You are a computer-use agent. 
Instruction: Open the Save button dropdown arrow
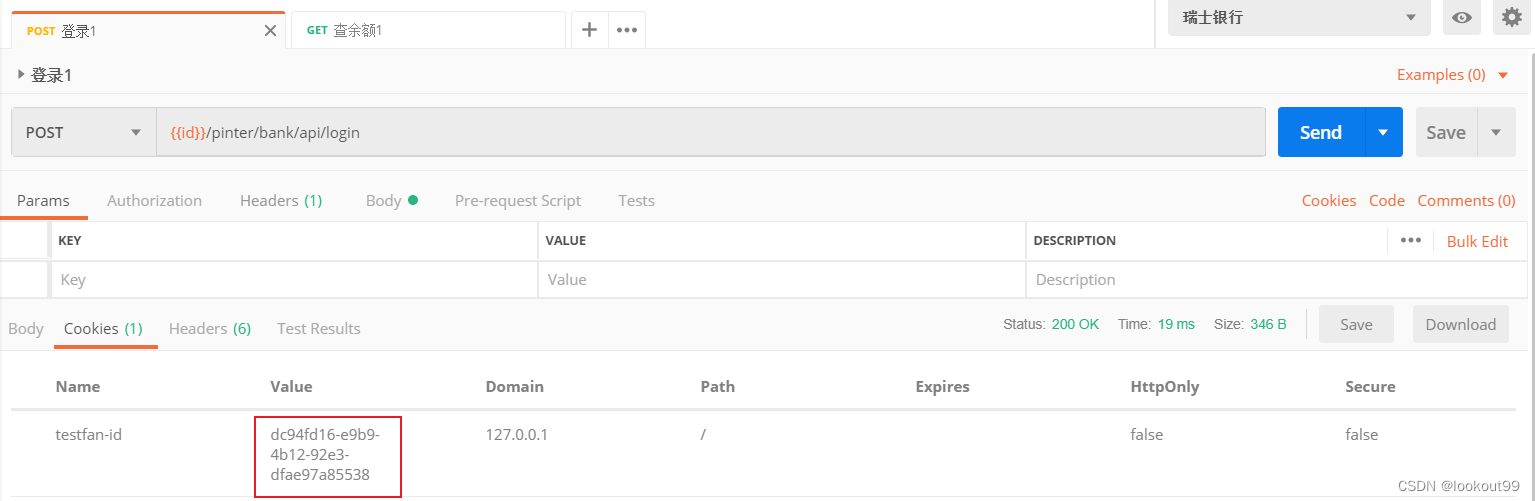(x=1496, y=133)
